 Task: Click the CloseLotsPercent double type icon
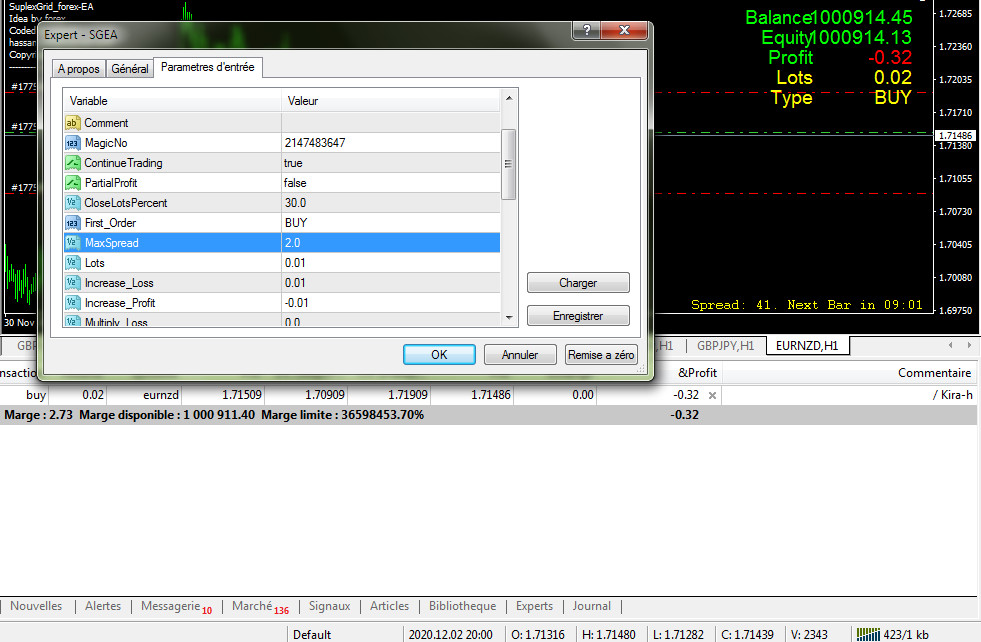pos(73,203)
